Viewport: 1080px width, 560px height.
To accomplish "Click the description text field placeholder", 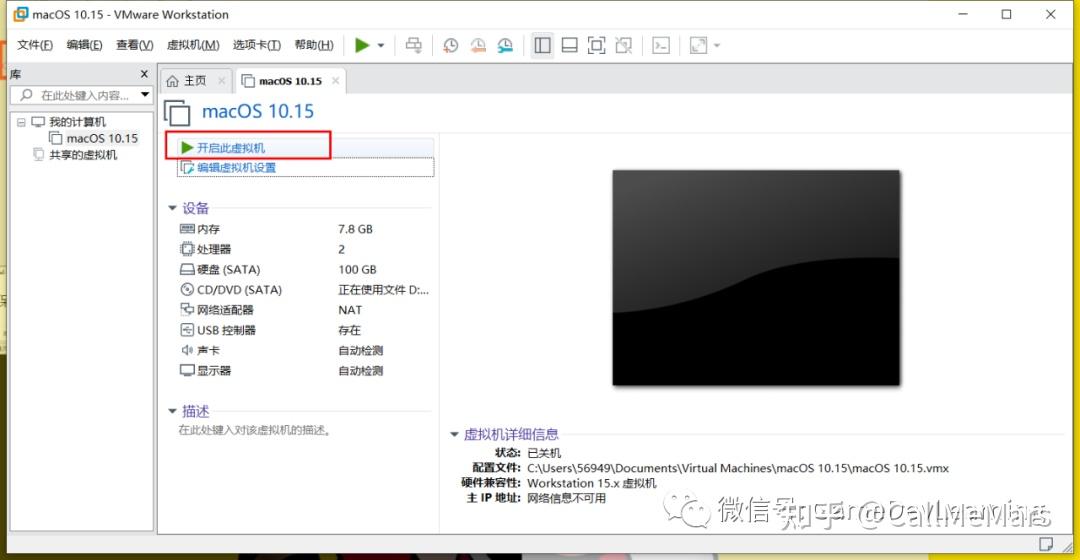I will click(256, 431).
